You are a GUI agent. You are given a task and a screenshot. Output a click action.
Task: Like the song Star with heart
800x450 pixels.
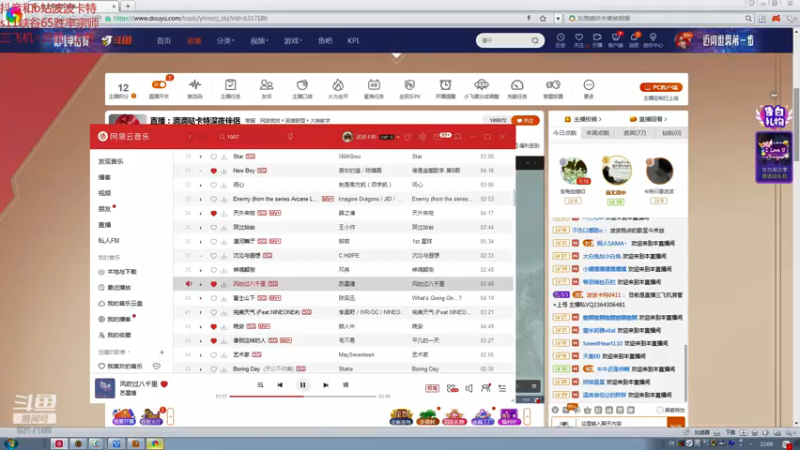pos(214,157)
